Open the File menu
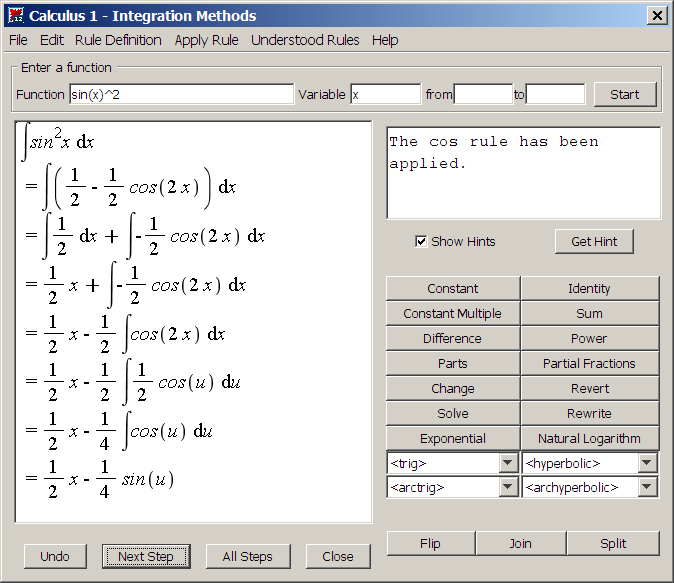The height and width of the screenshot is (583, 674). tap(18, 40)
